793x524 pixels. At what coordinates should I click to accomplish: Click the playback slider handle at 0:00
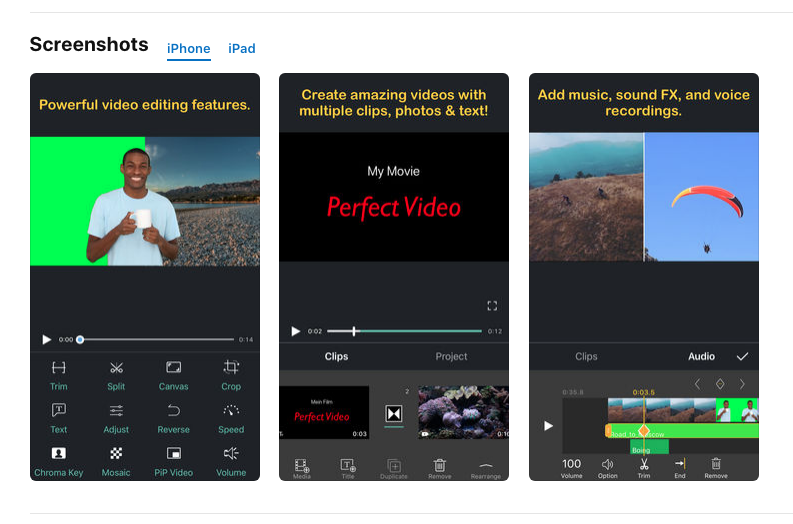pos(80,339)
